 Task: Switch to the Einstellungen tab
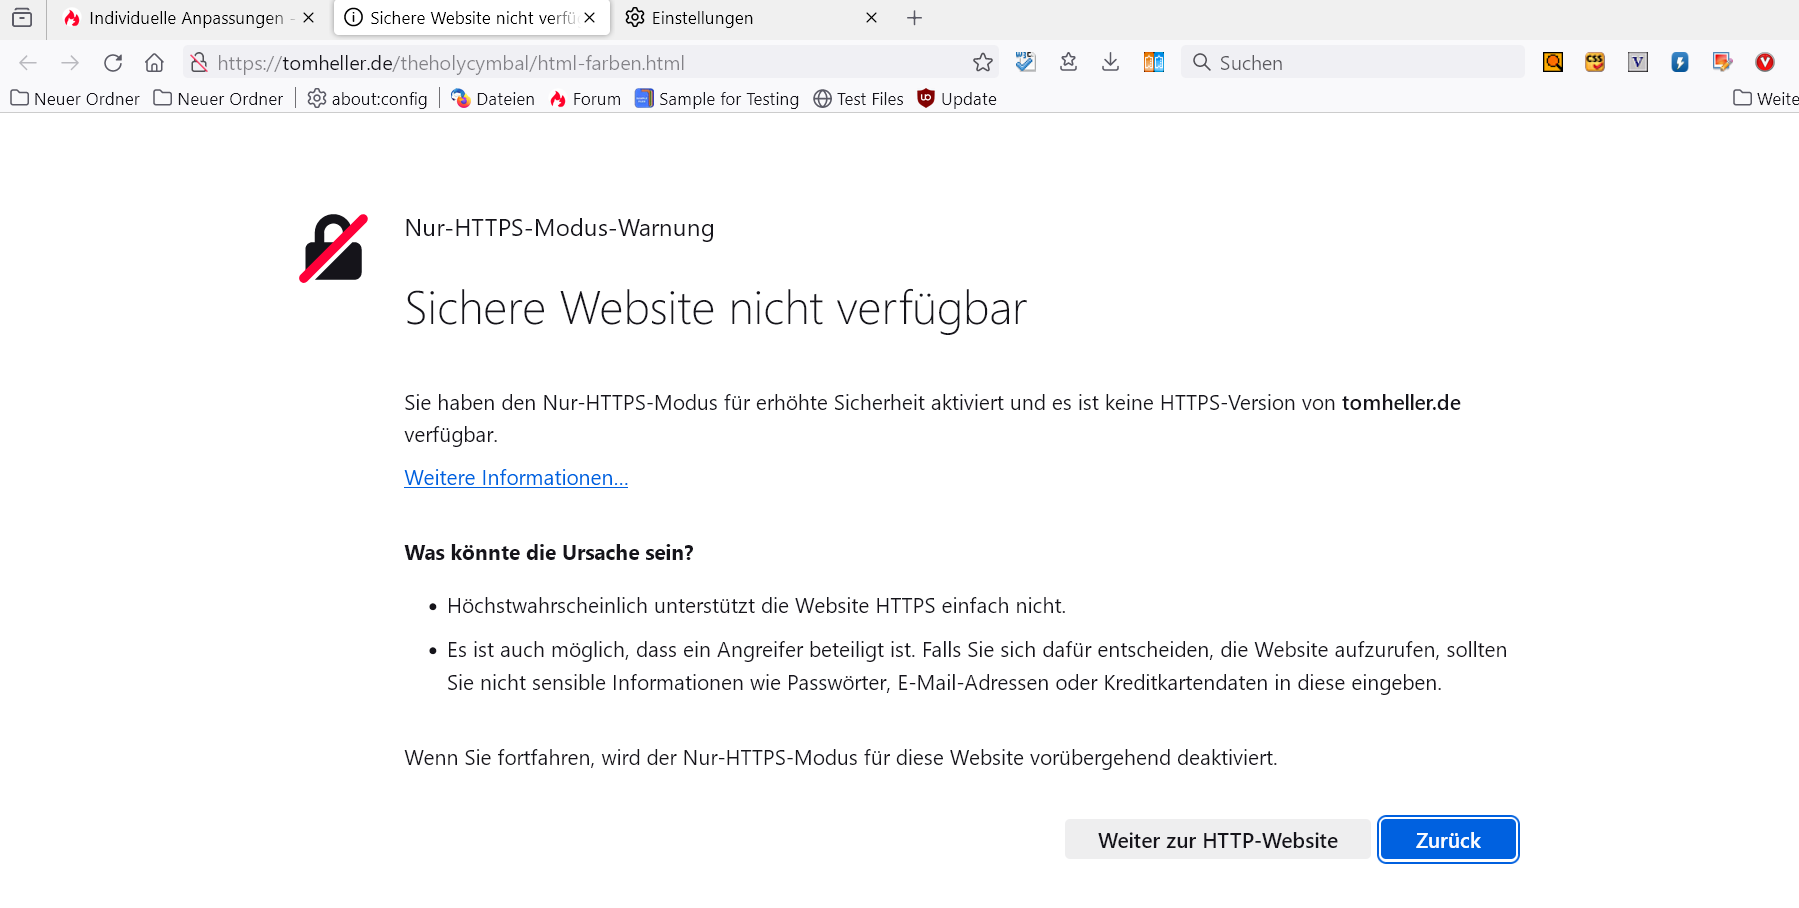click(702, 18)
